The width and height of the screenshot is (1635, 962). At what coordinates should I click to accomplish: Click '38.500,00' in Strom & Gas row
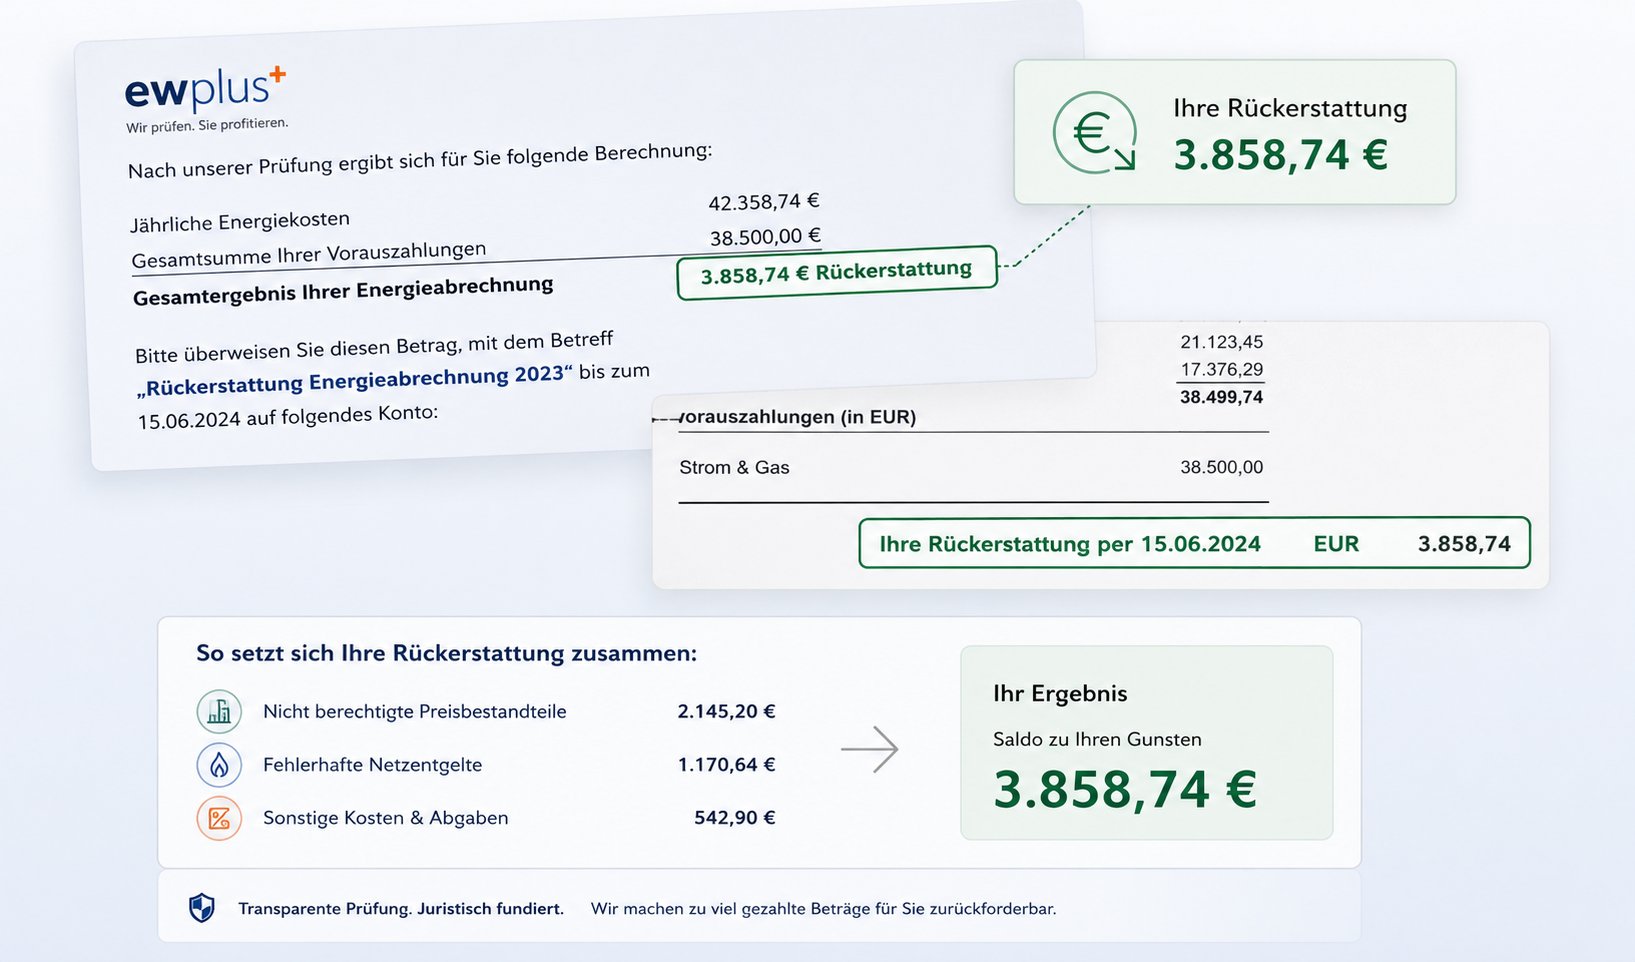click(1221, 467)
